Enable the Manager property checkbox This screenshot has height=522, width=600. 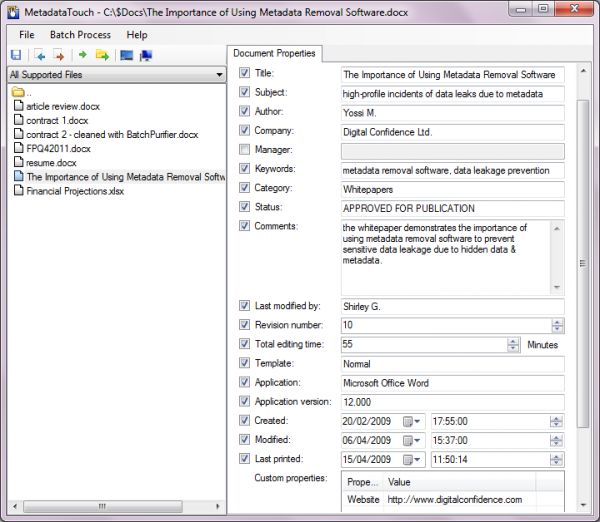(245, 150)
